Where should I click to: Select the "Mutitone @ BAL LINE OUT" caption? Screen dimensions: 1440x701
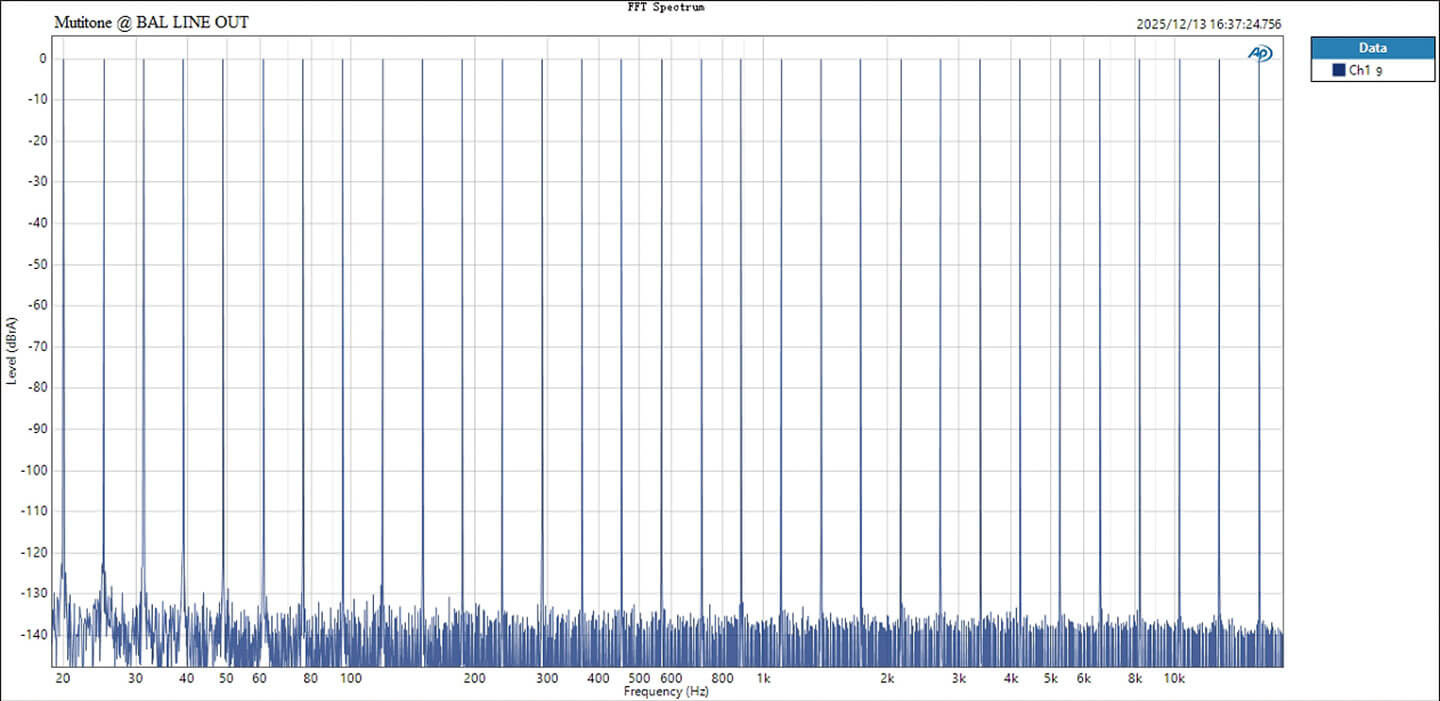click(151, 21)
